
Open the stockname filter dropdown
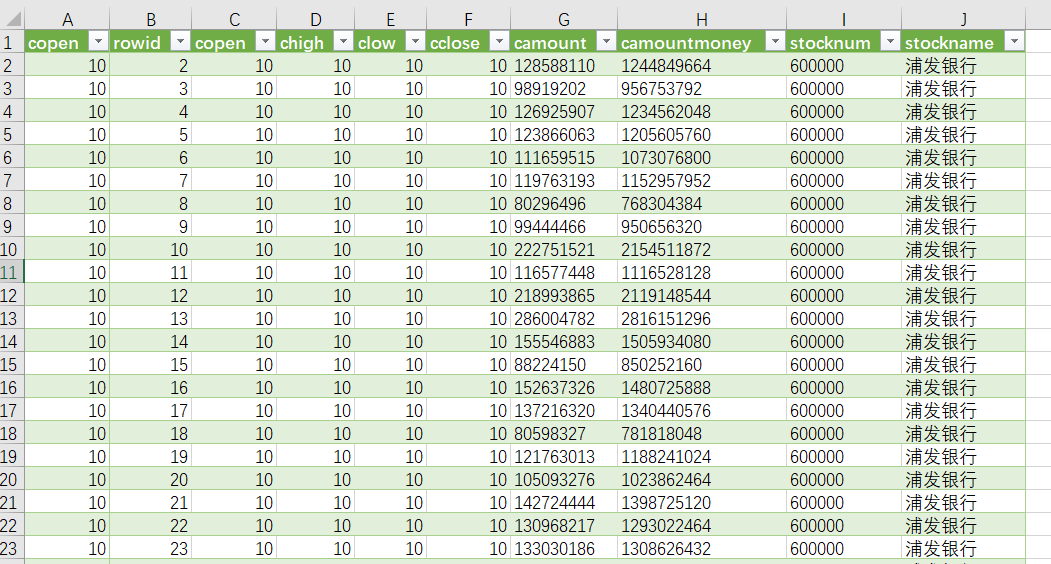pyautogui.click(x=1015, y=42)
